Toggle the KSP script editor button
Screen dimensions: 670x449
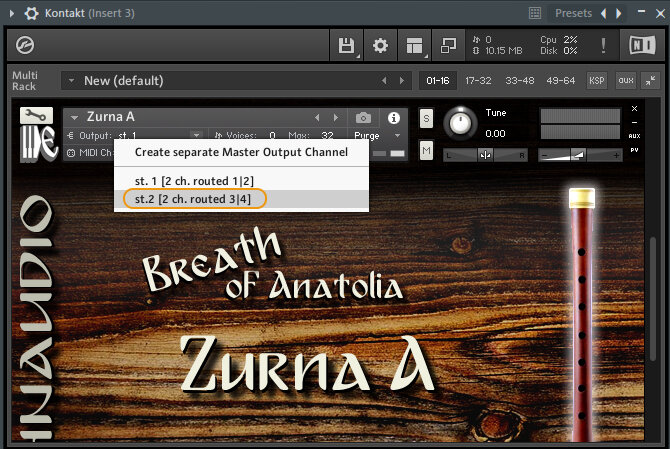pos(597,80)
